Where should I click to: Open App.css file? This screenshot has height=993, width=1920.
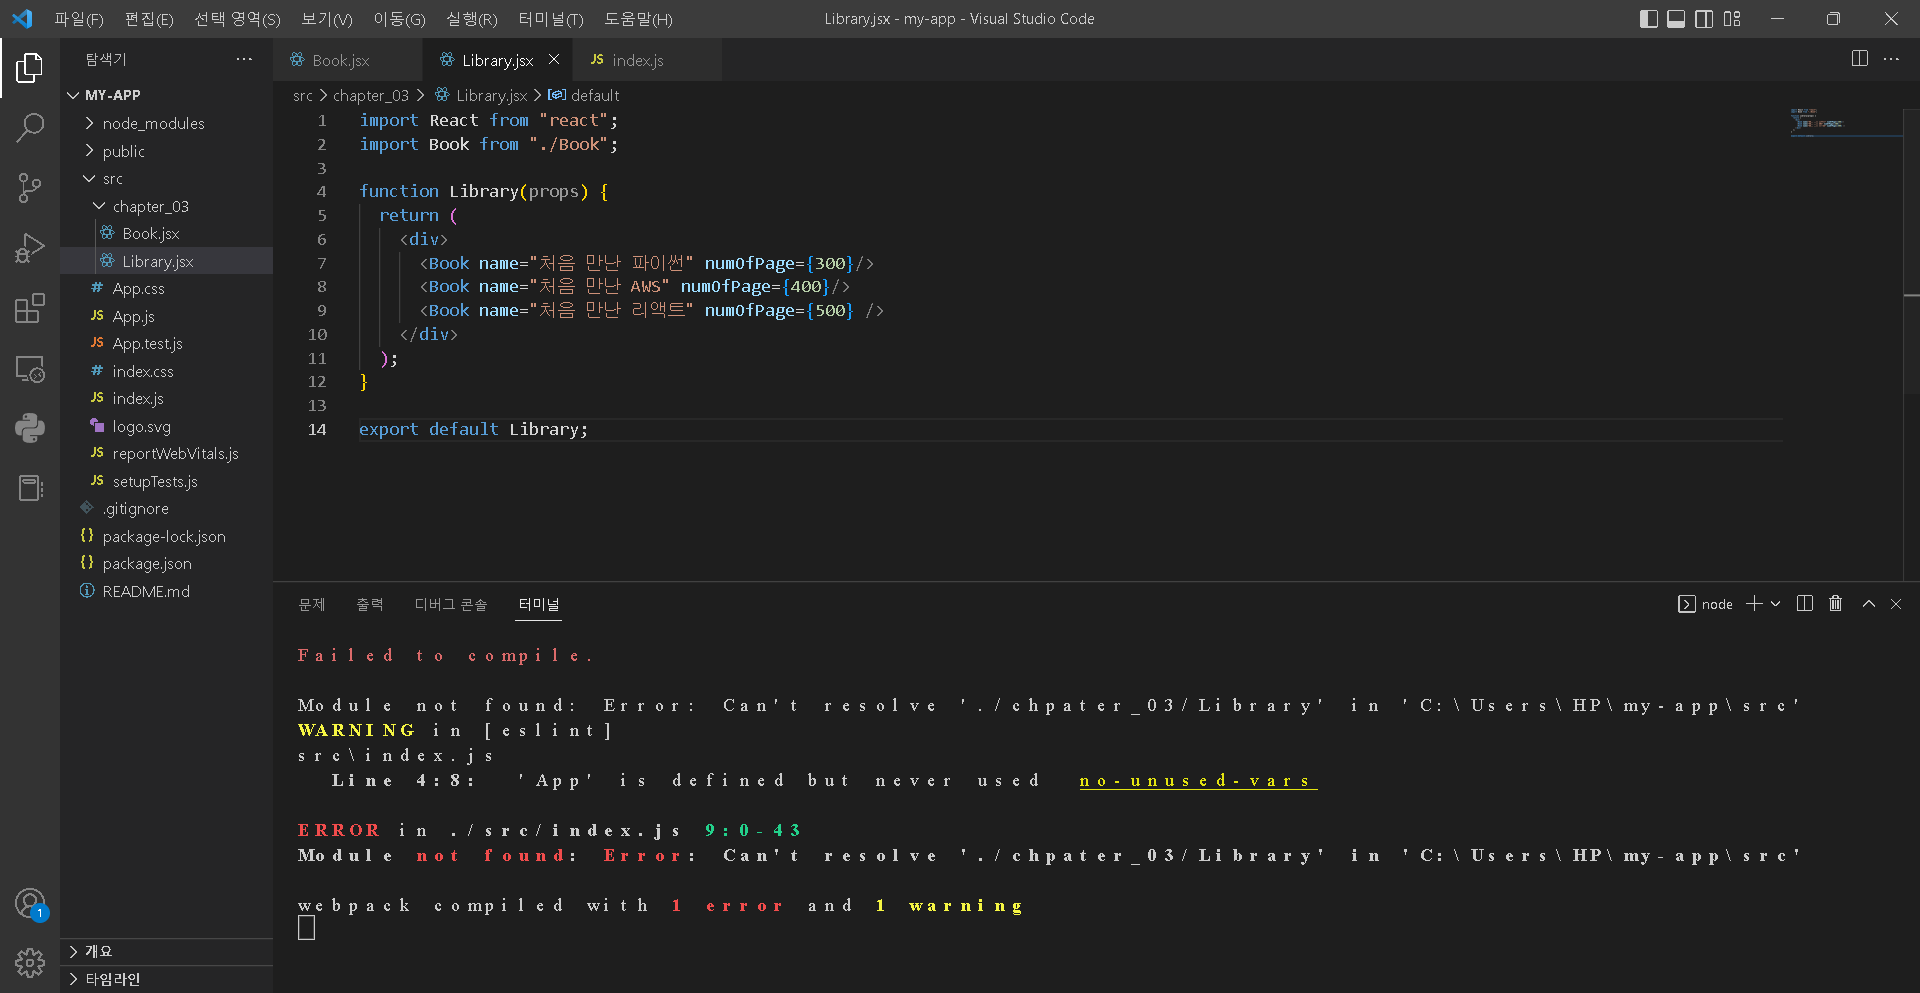166,288
